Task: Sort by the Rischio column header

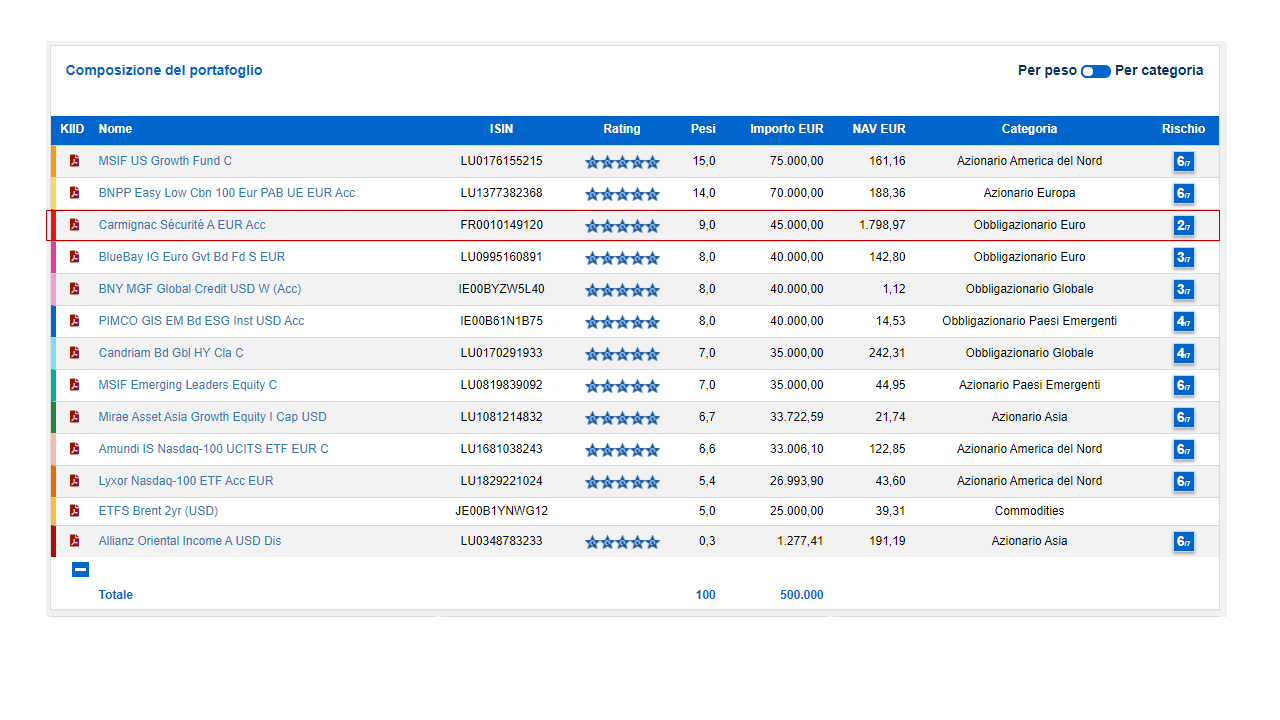Action: [x=1184, y=129]
